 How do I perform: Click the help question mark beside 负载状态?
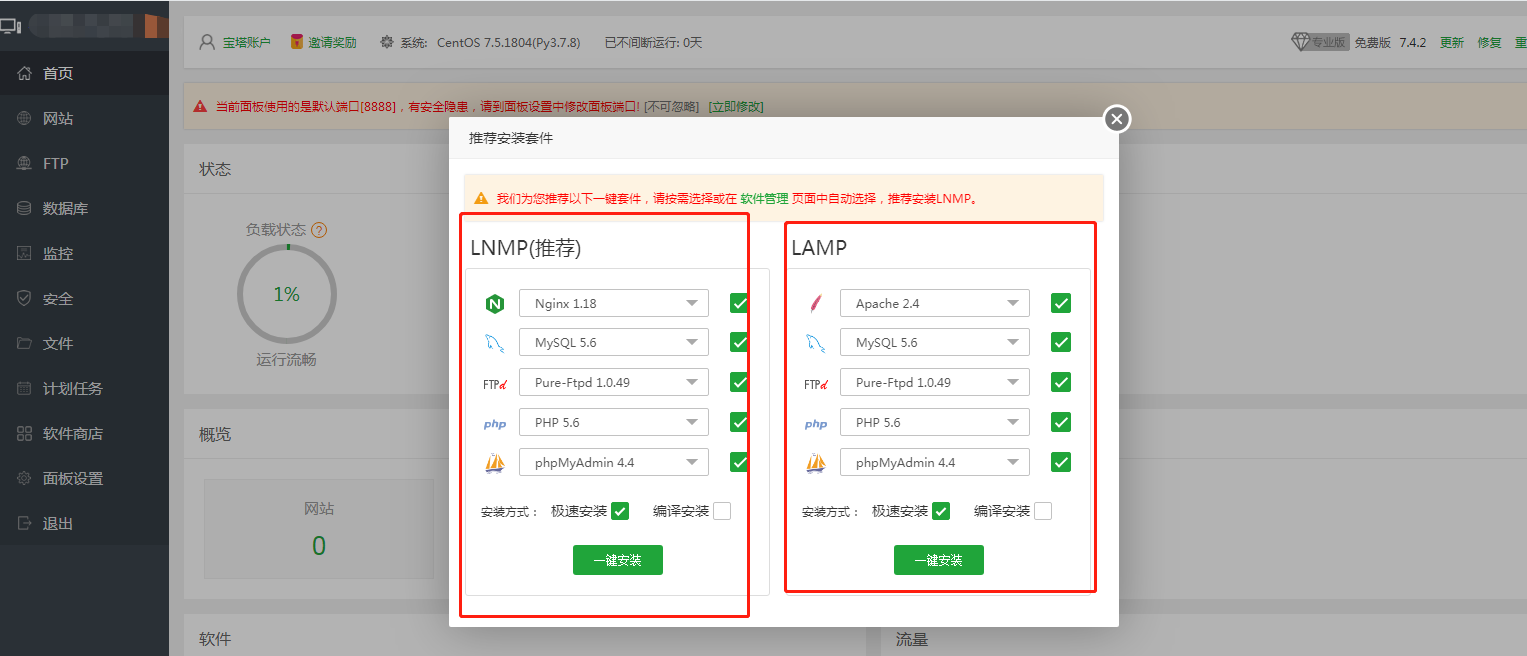pos(319,230)
